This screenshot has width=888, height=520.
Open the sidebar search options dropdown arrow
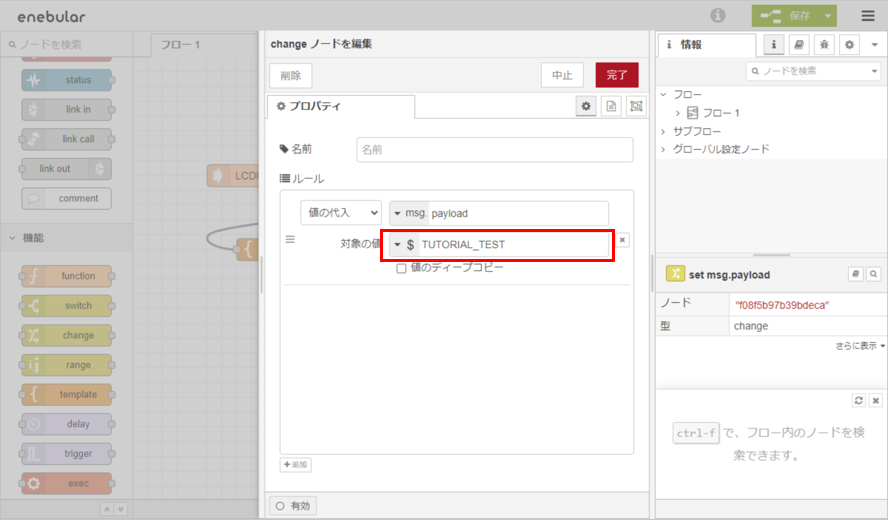pos(874,71)
